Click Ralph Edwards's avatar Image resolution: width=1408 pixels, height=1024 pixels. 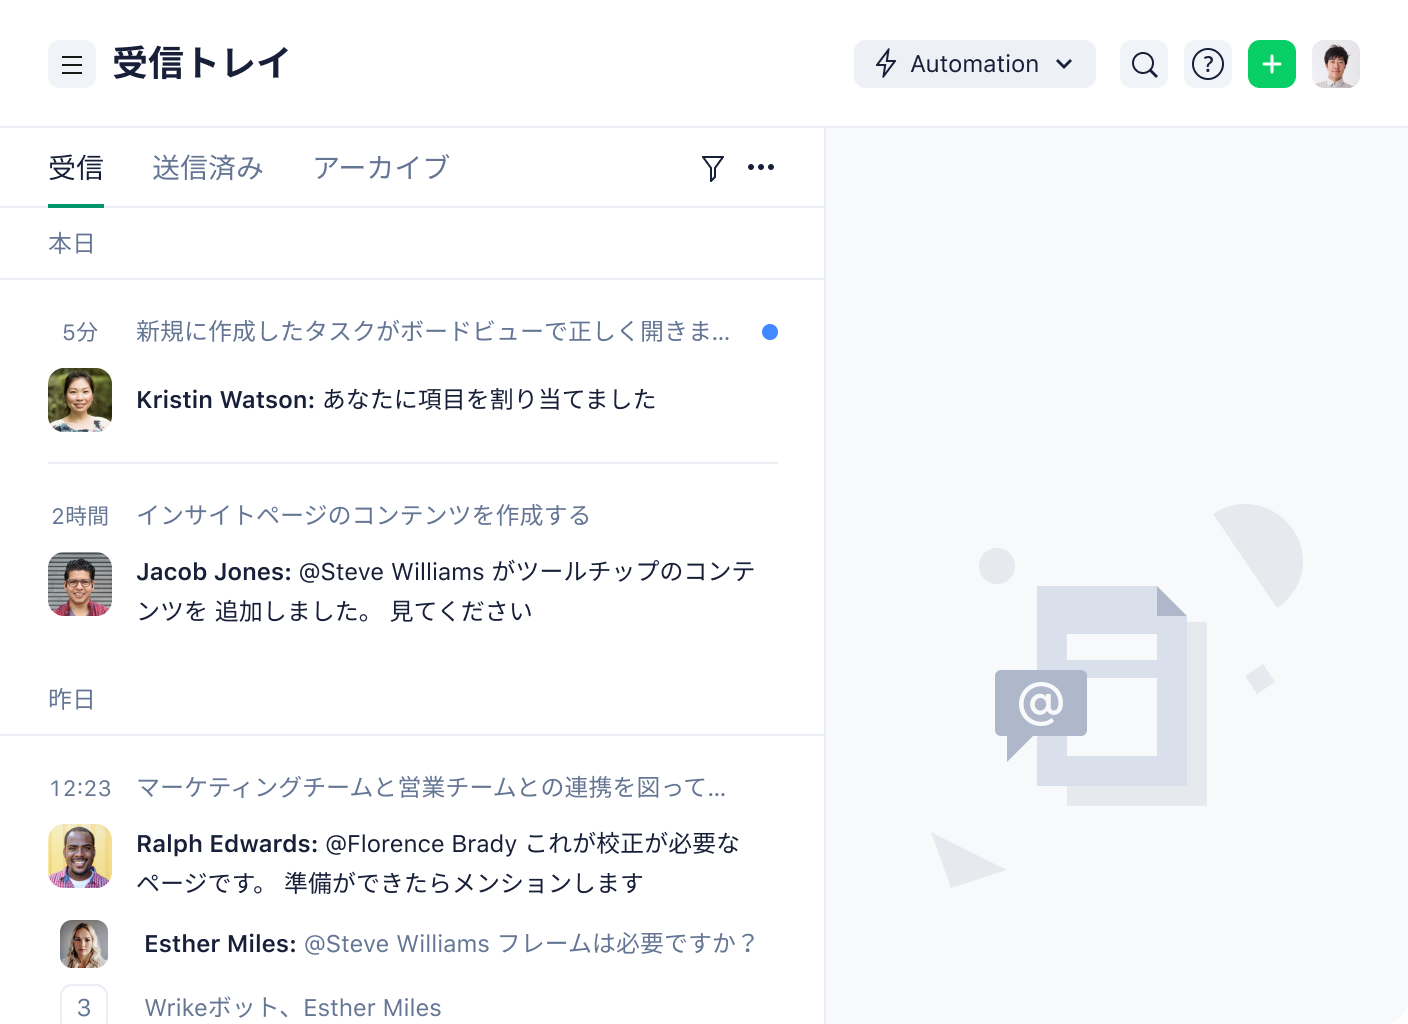coord(80,856)
